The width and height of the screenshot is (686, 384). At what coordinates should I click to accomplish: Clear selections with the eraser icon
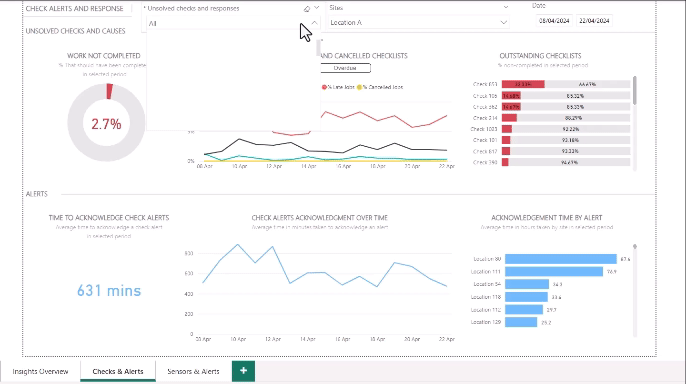click(307, 8)
